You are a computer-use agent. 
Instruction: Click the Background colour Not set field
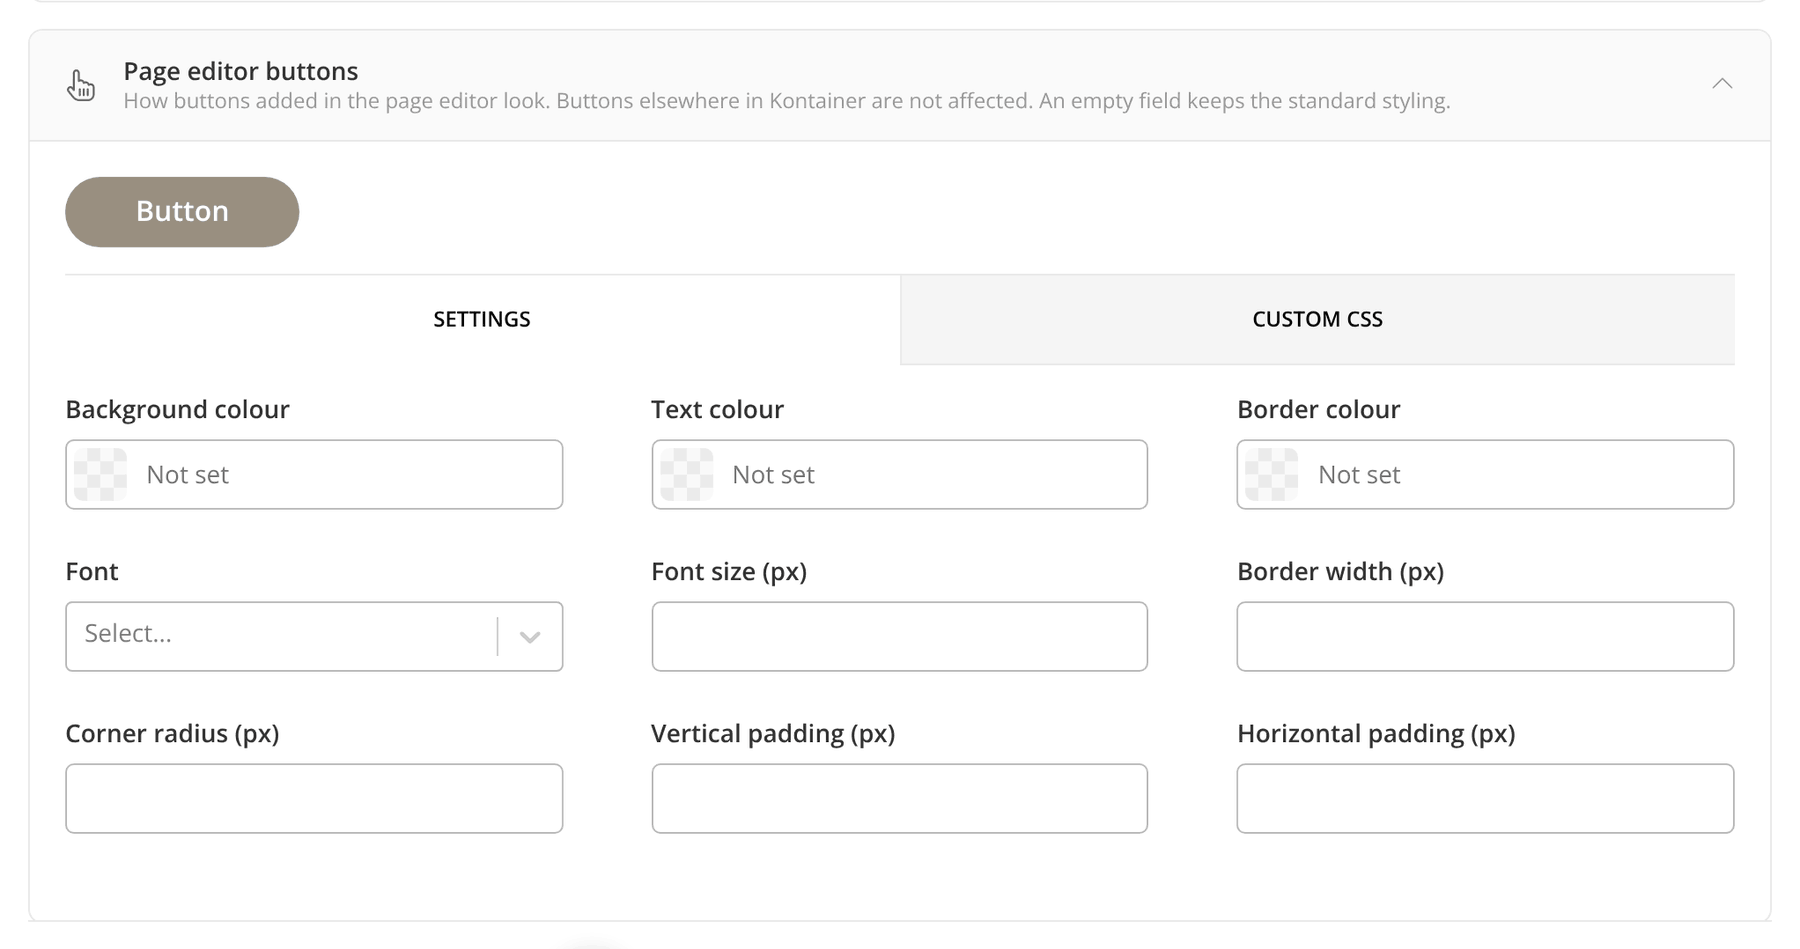(314, 474)
